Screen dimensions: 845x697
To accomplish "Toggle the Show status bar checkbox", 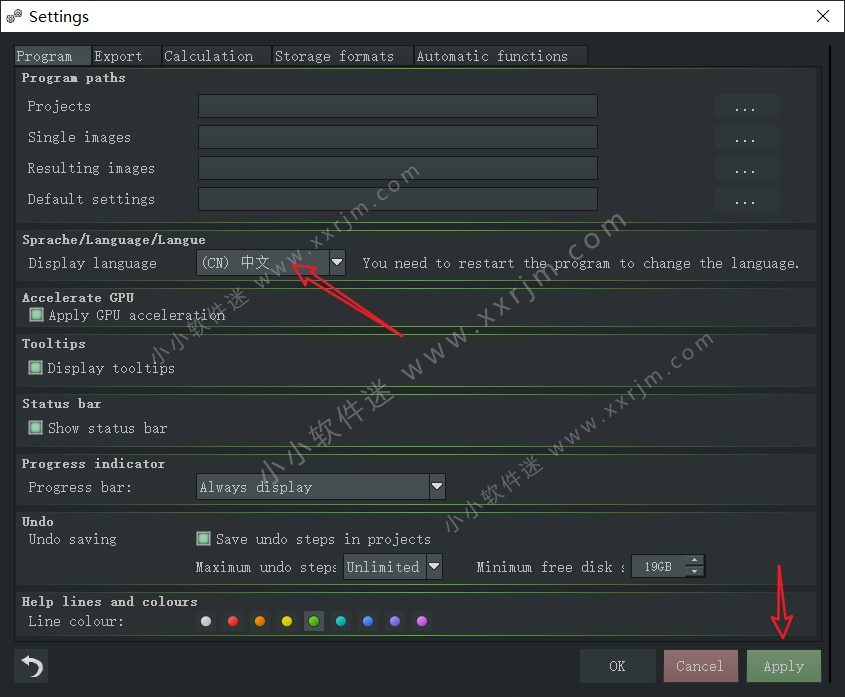I will (37, 428).
